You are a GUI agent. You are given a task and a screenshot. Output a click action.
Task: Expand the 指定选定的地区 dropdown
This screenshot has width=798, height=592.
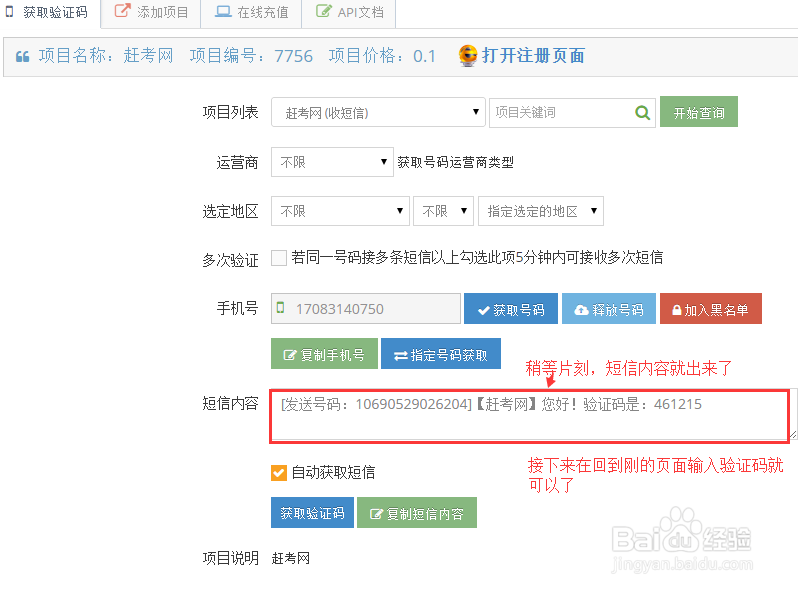pyautogui.click(x=540, y=211)
